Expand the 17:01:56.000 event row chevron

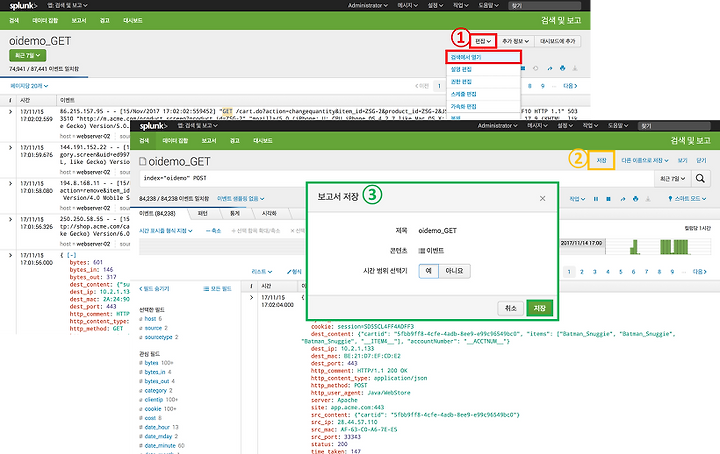[x=11, y=255]
